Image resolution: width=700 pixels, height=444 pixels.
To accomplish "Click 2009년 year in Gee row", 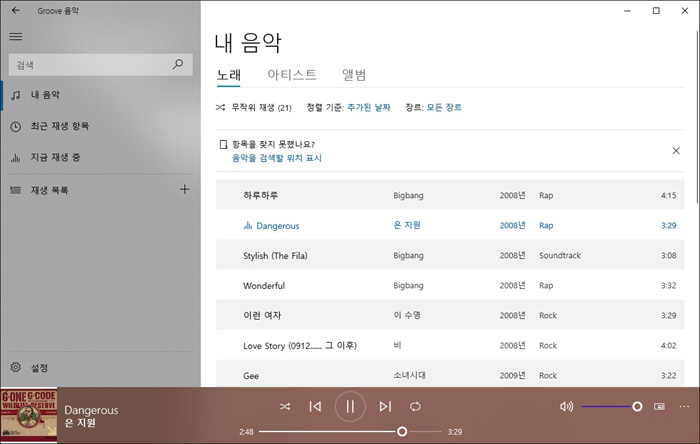I will tap(512, 375).
